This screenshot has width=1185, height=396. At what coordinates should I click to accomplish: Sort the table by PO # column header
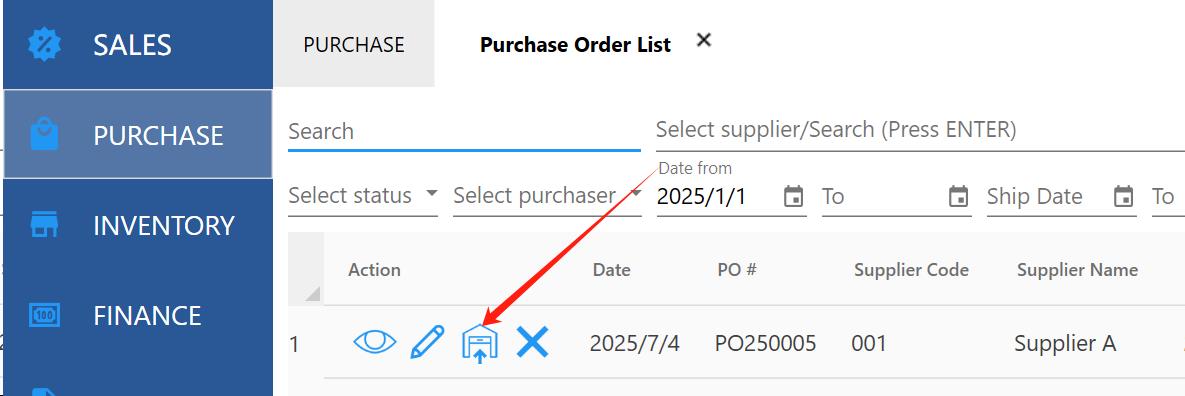pyautogui.click(x=737, y=270)
